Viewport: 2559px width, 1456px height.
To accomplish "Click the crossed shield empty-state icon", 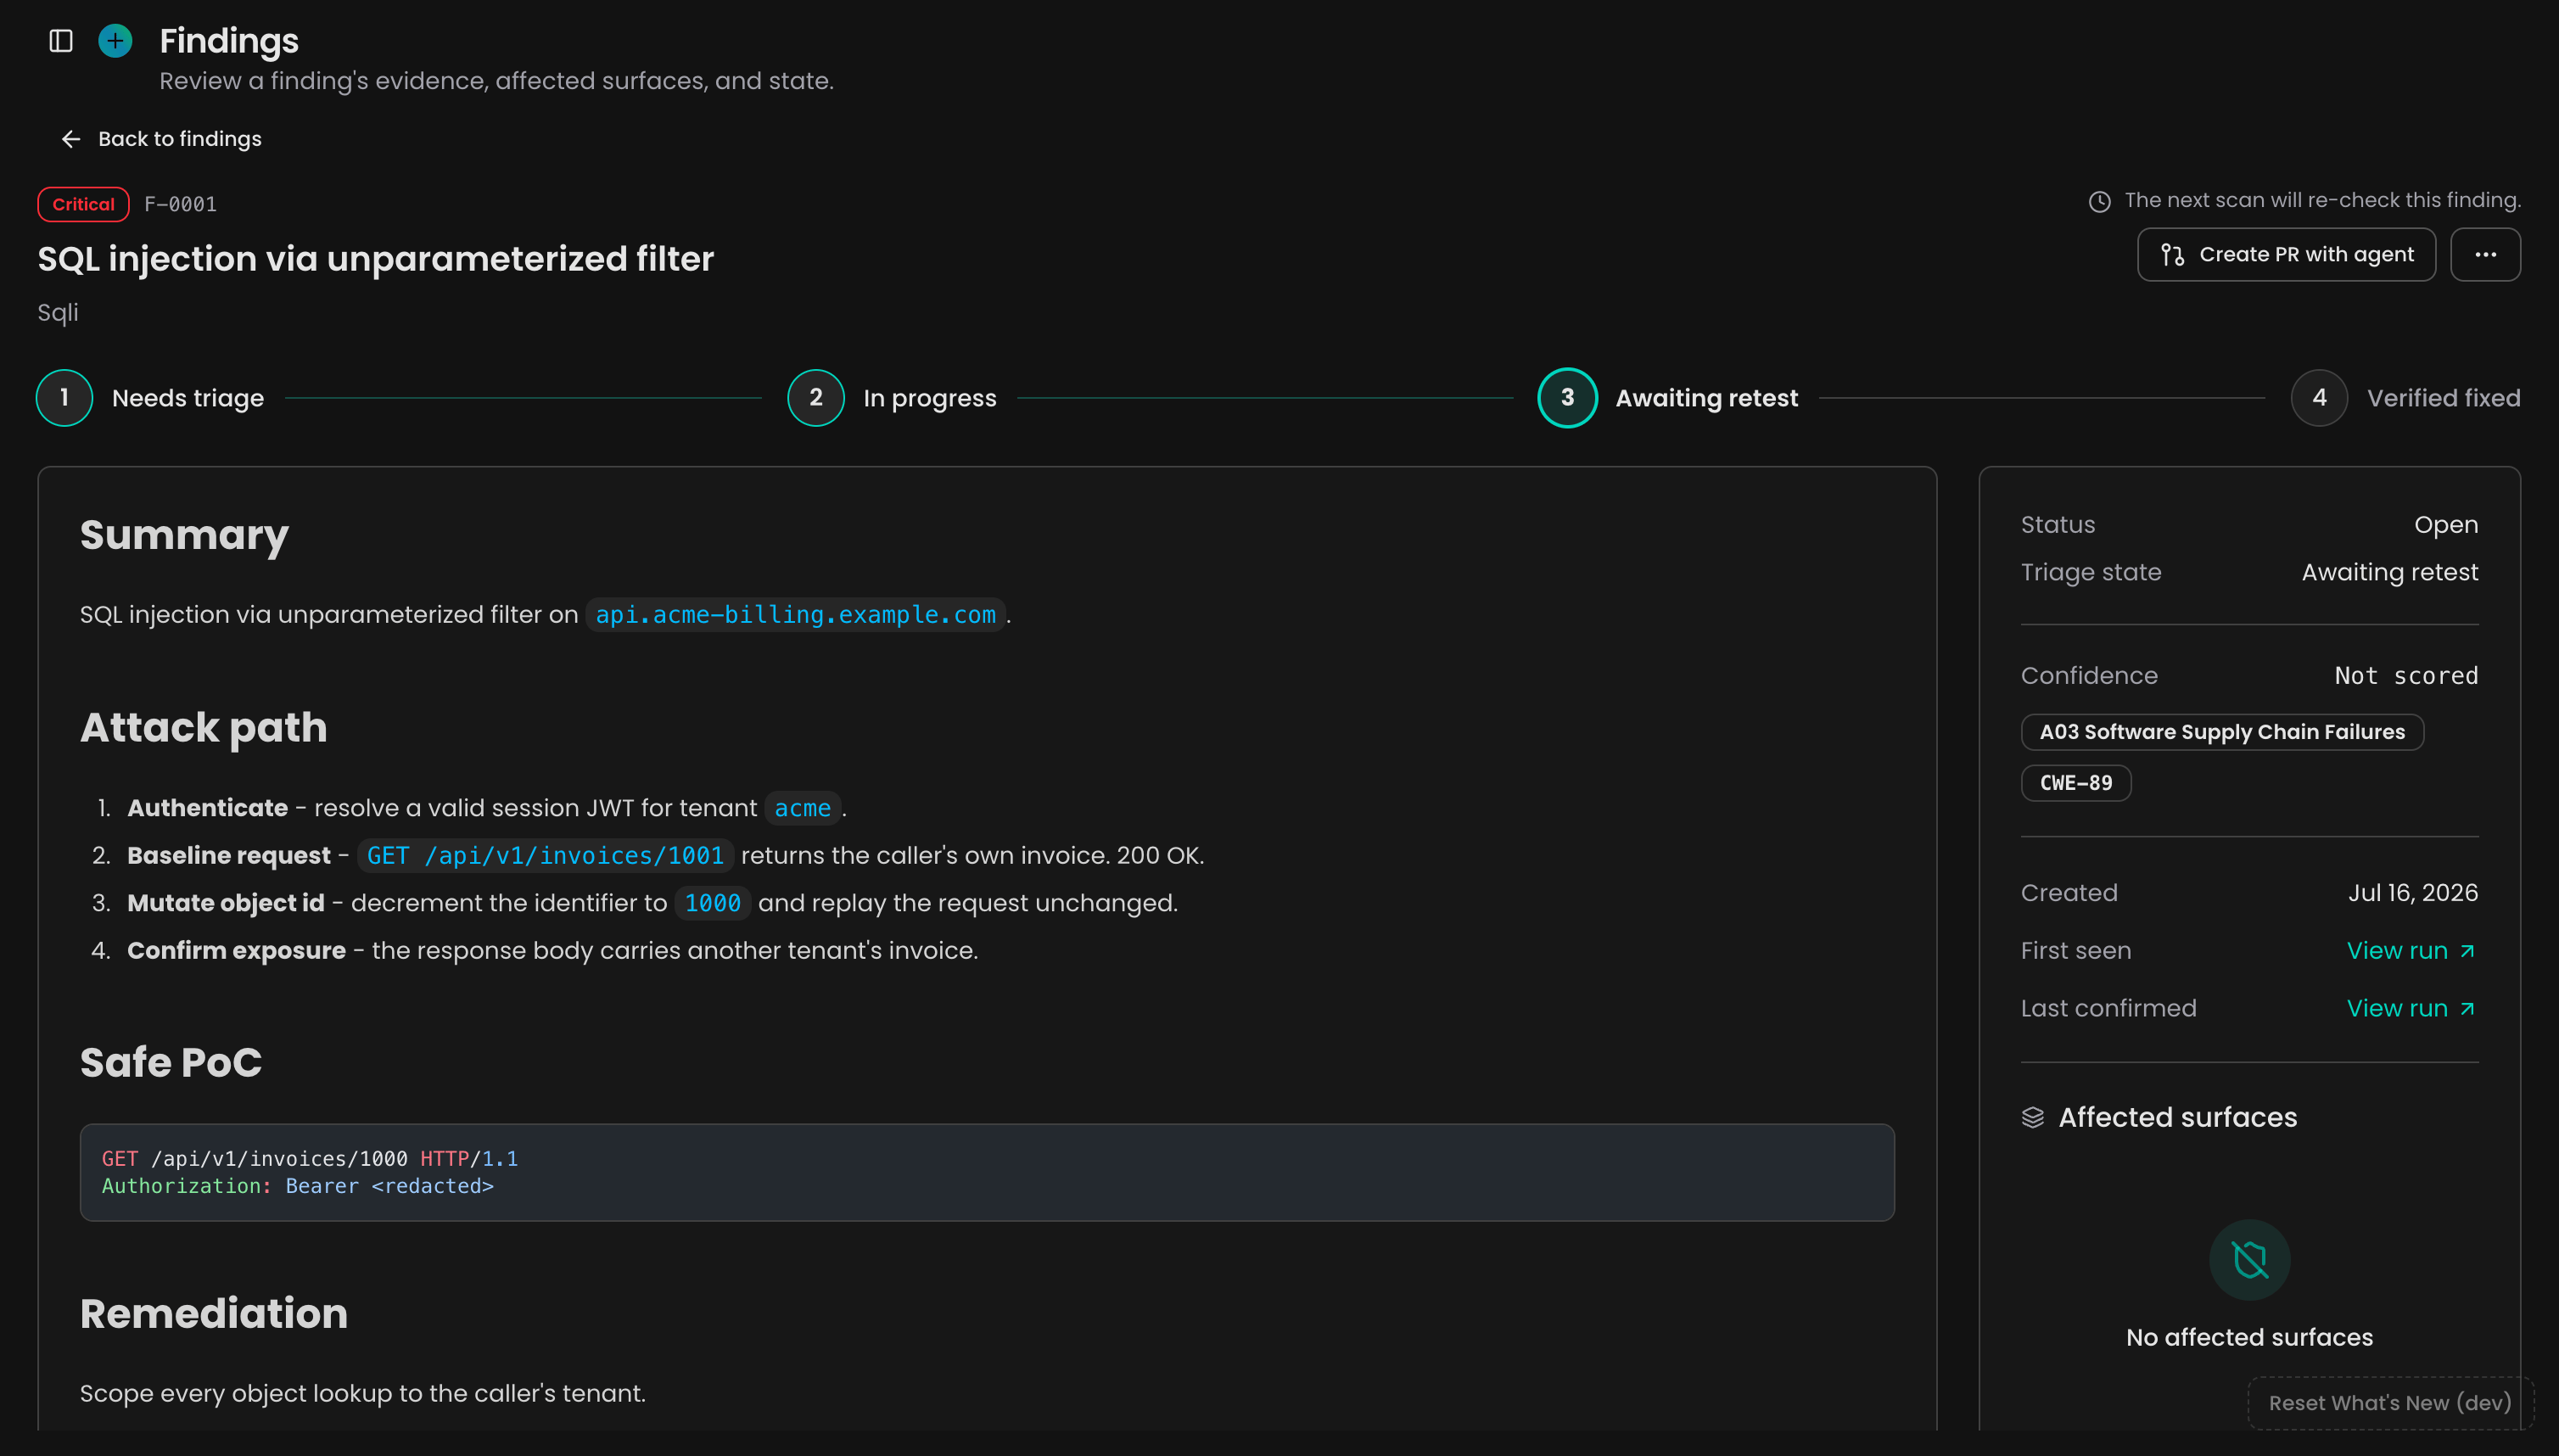I will click(x=2249, y=1260).
